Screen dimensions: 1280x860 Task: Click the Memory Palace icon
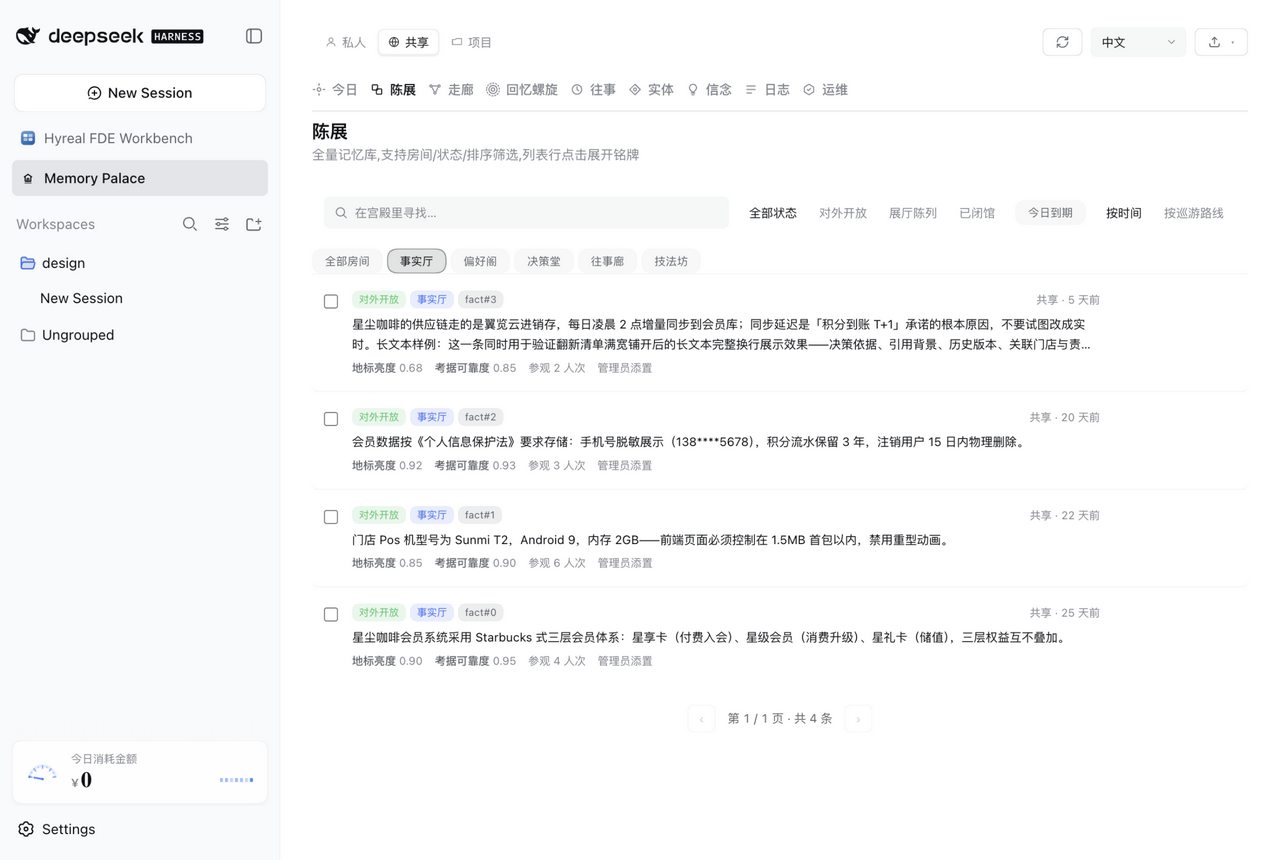pyautogui.click(x=28, y=178)
